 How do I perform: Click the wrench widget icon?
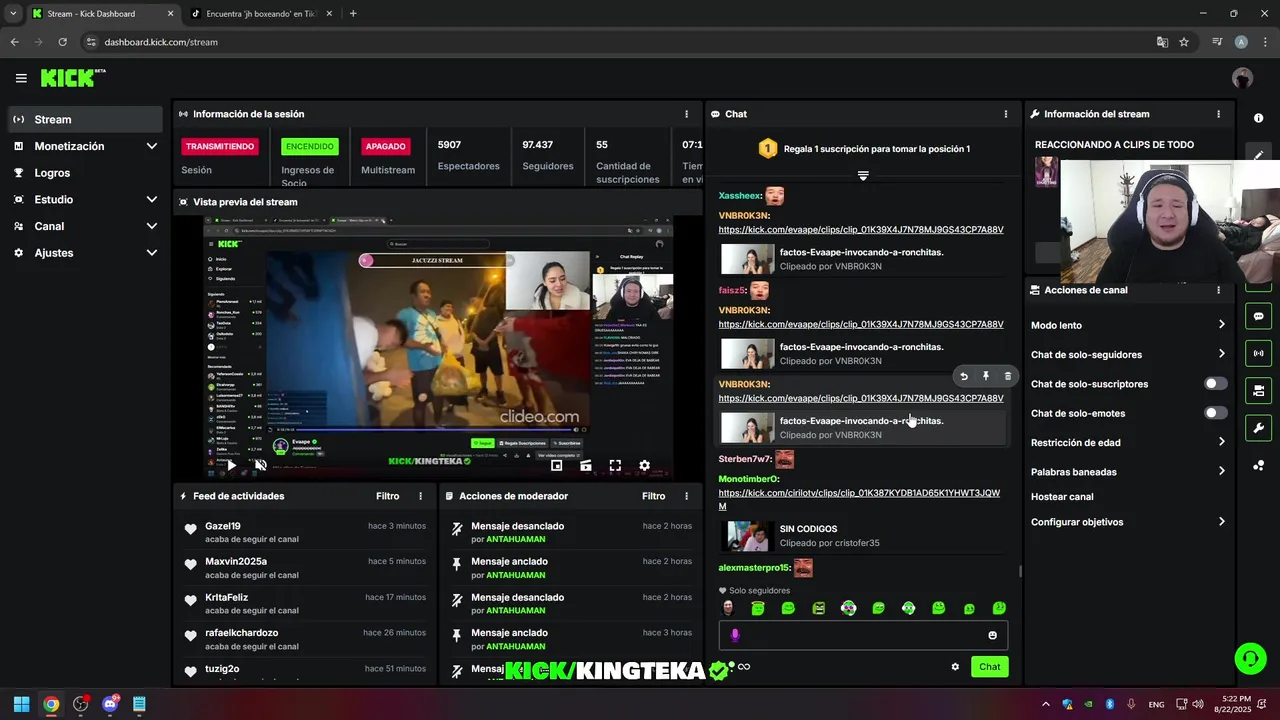[x=1258, y=428]
